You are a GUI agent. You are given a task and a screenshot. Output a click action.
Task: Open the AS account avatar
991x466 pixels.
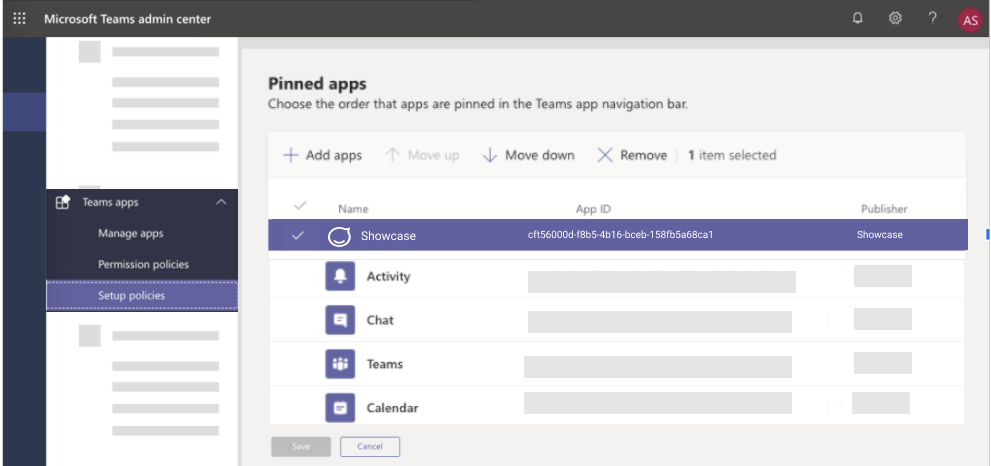[x=970, y=20]
